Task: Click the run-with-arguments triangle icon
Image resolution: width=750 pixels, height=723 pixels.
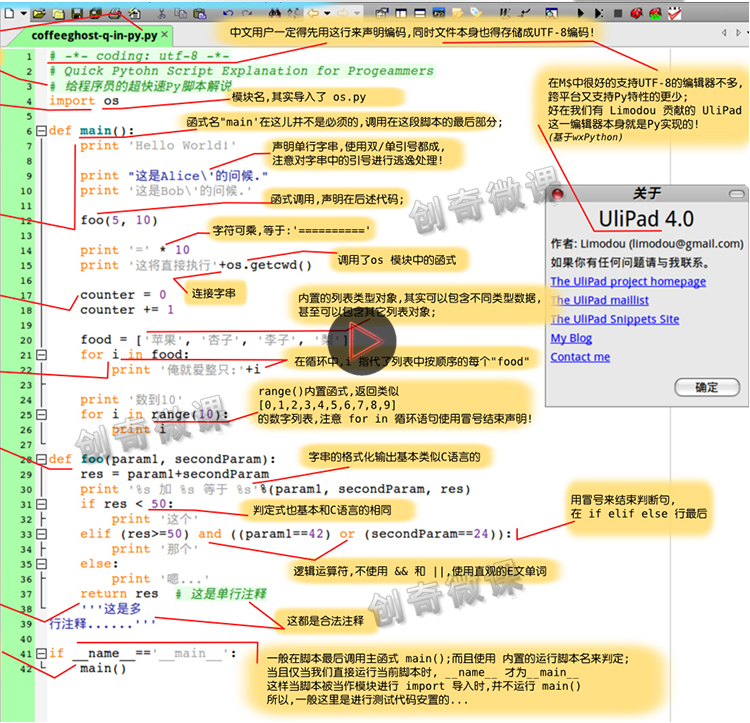Action: tap(599, 13)
